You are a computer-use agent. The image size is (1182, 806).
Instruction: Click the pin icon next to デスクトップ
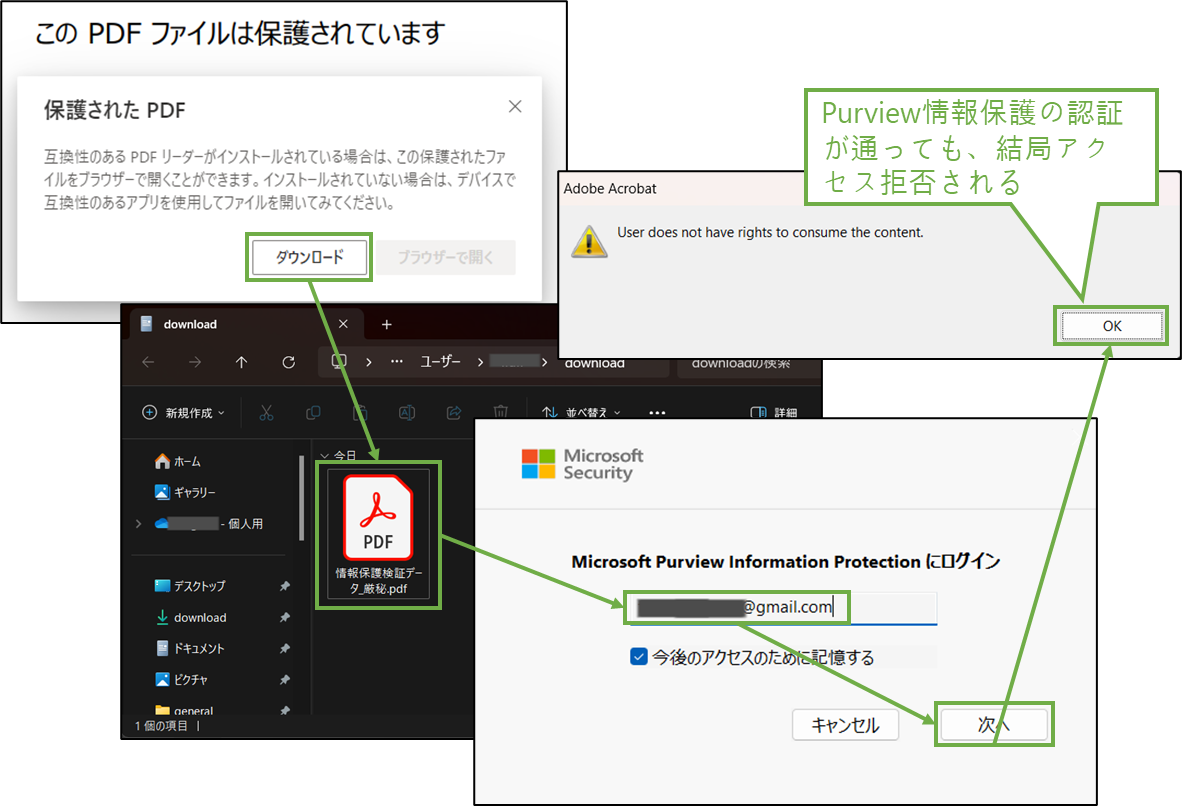click(284, 586)
